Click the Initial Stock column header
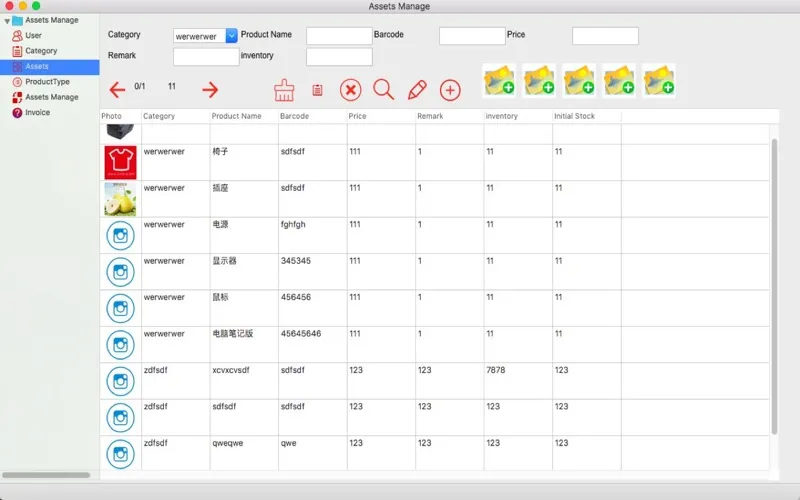This screenshot has height=500, width=800. [x=587, y=116]
